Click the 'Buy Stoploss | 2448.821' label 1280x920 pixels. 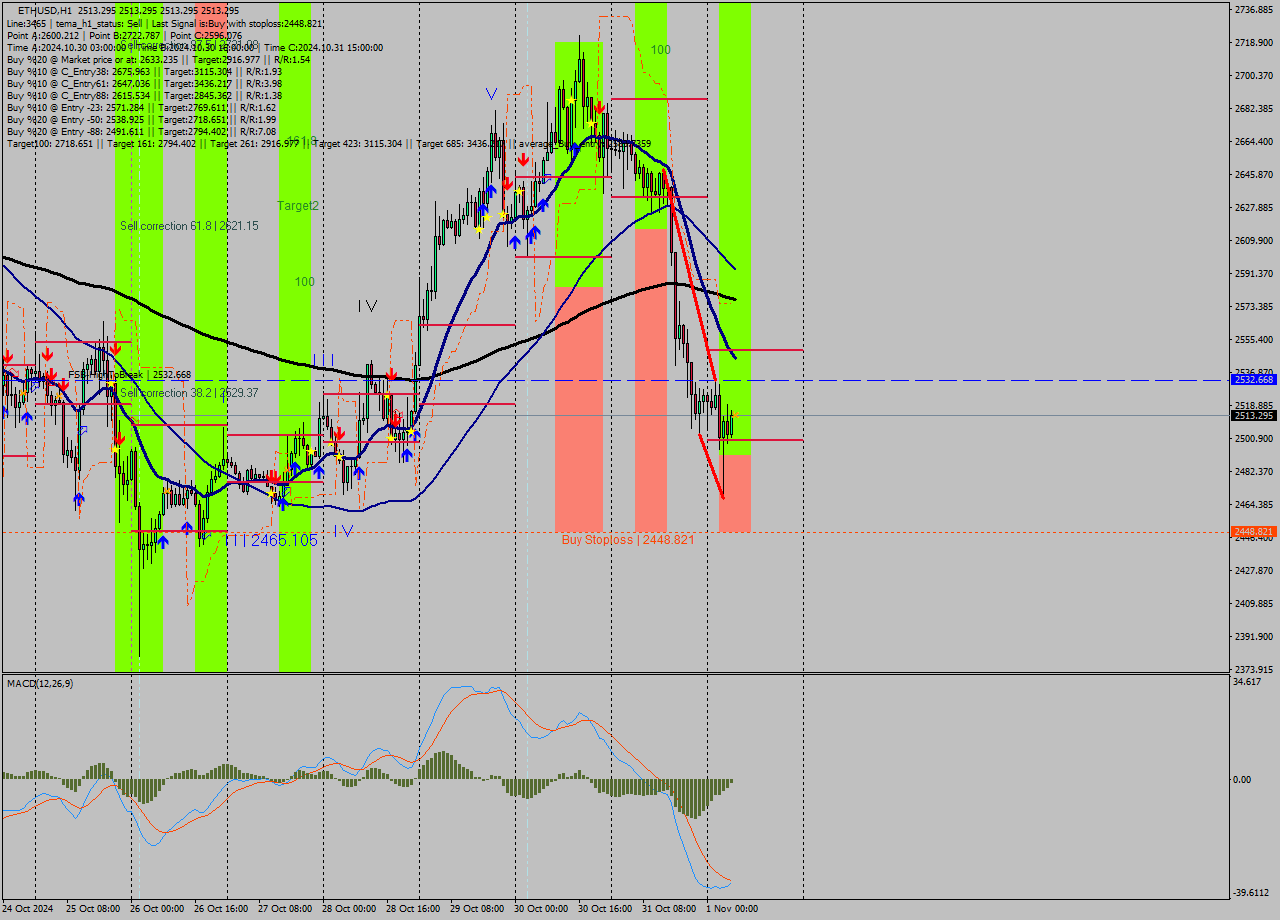pyautogui.click(x=628, y=539)
